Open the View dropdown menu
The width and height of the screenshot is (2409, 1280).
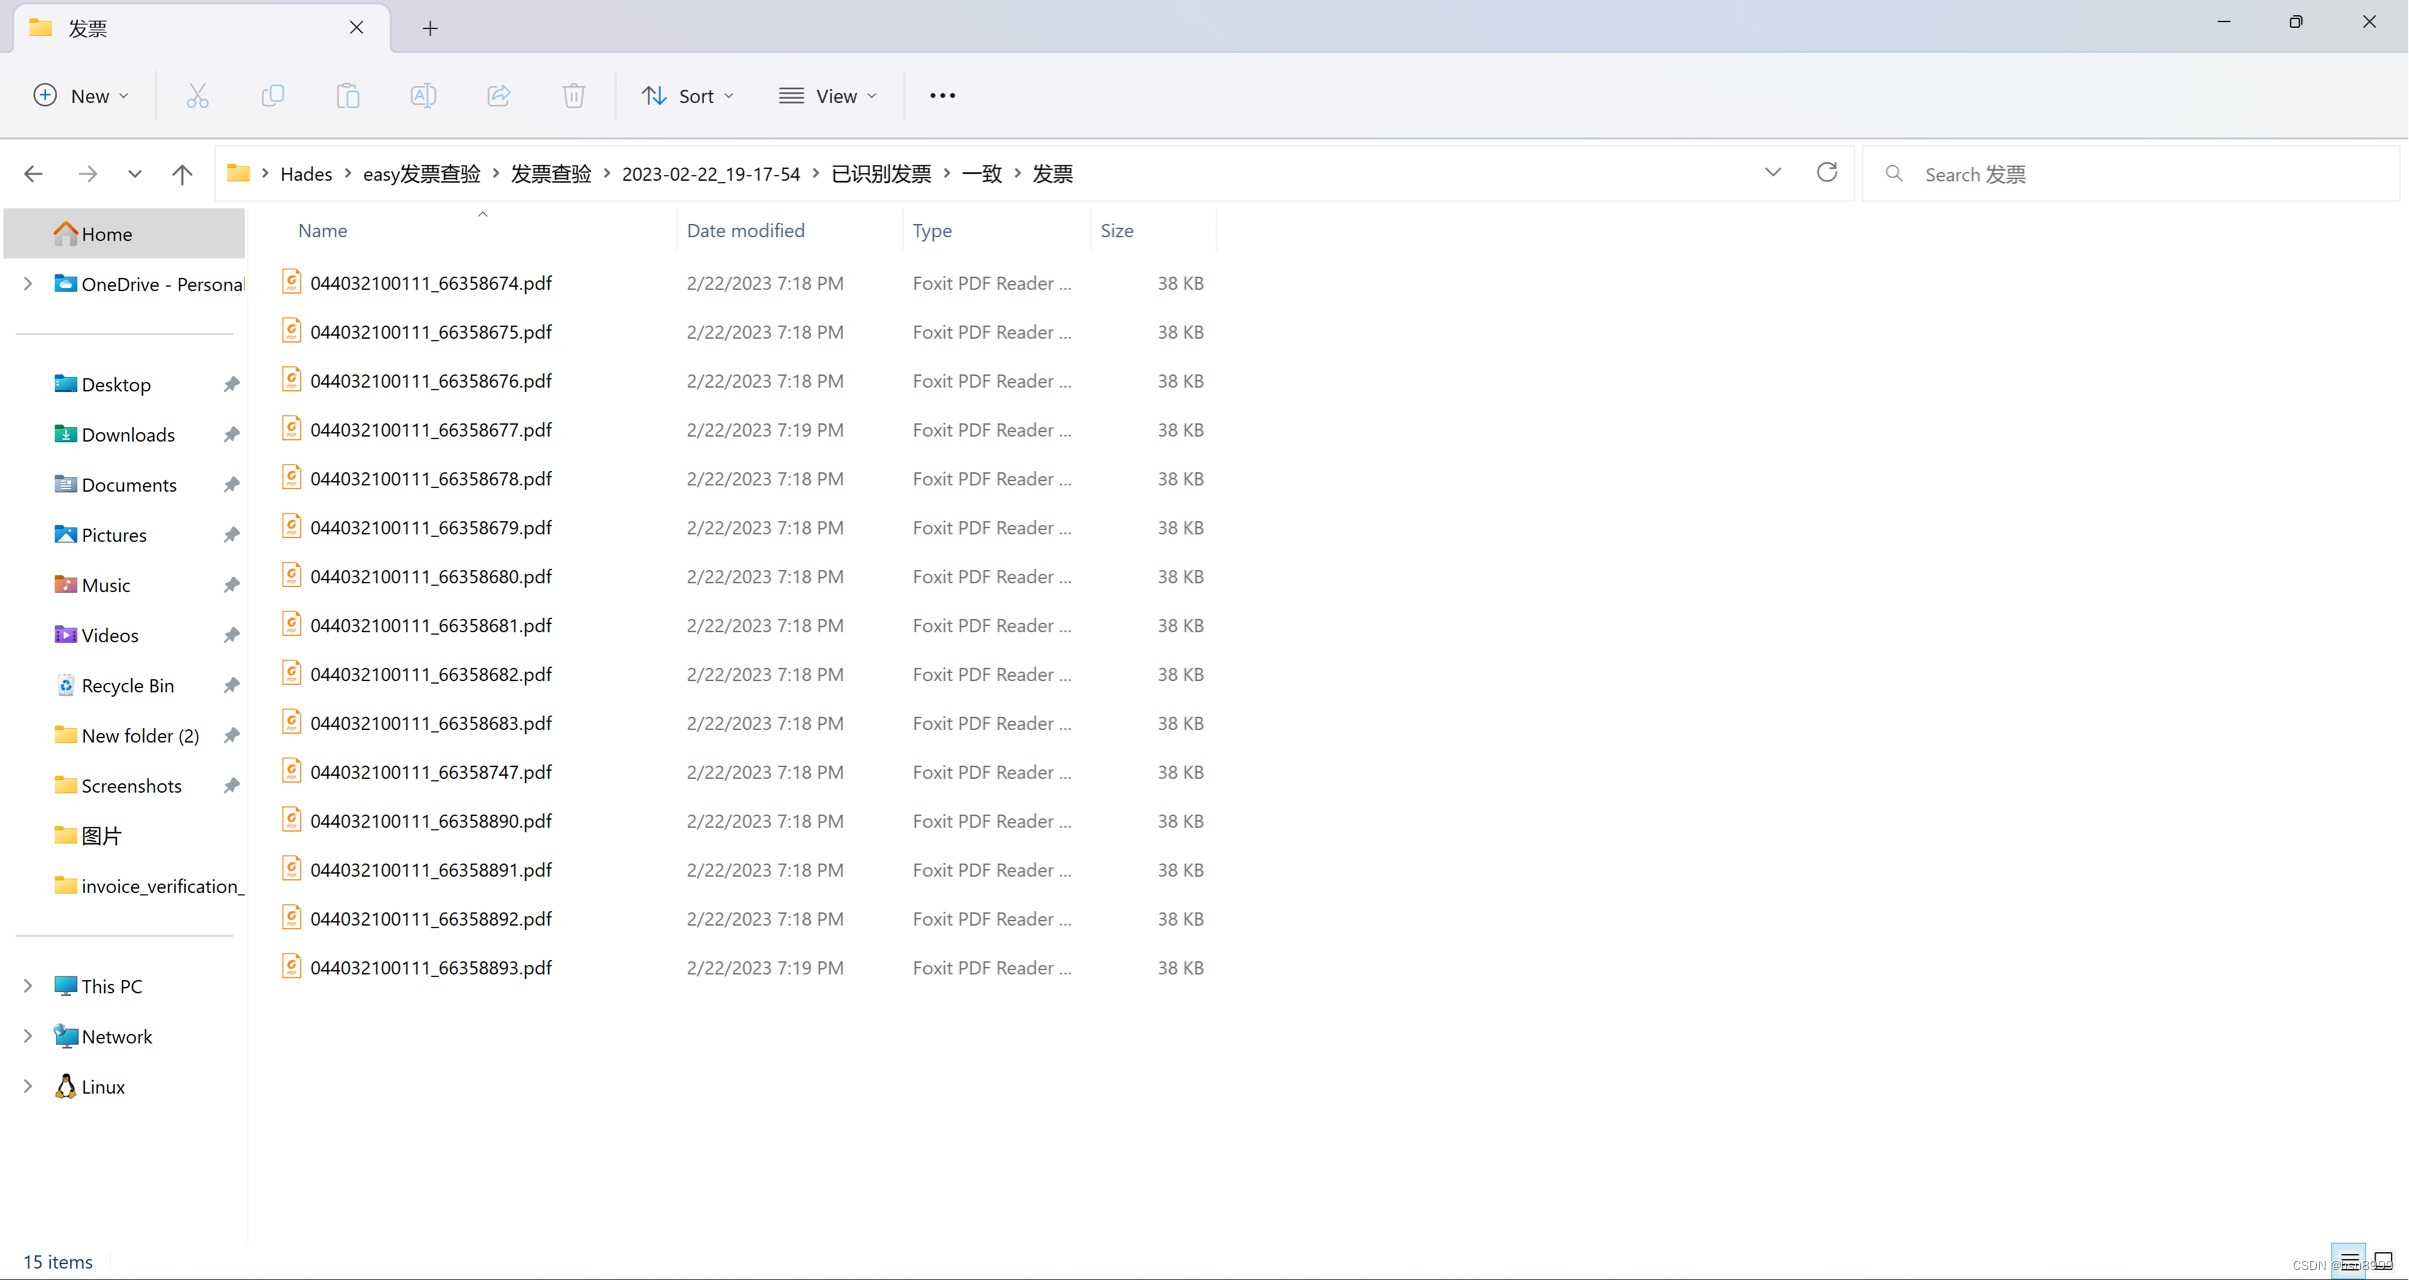pos(828,96)
